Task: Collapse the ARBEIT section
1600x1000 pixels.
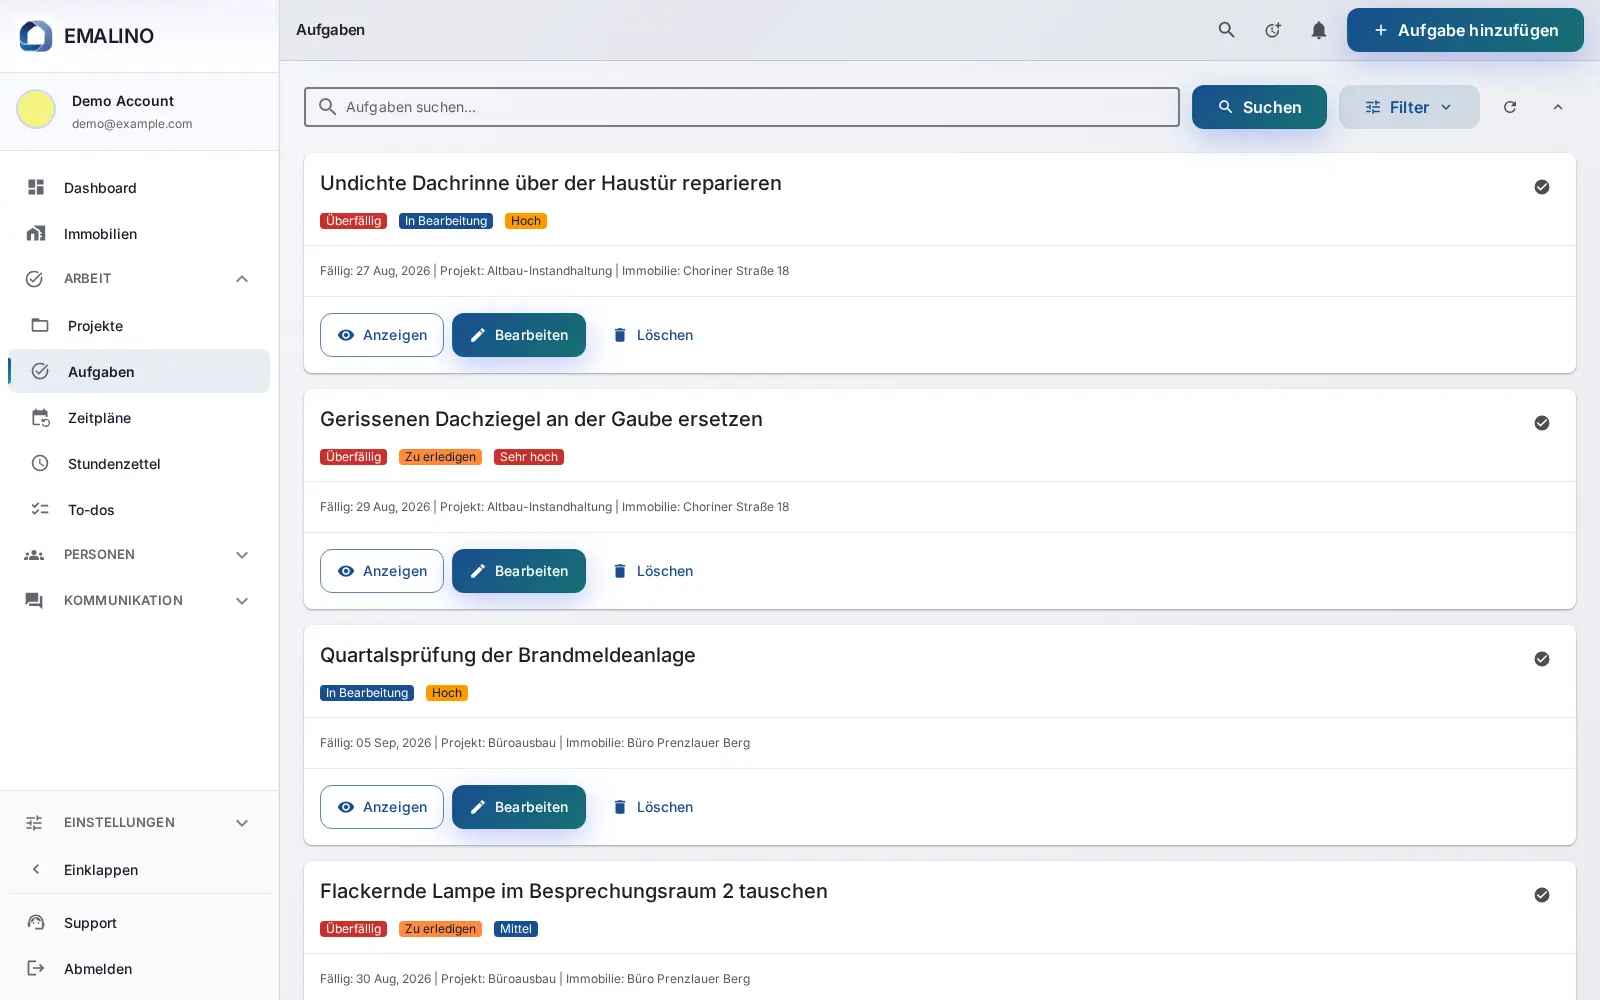Action: 139,279
